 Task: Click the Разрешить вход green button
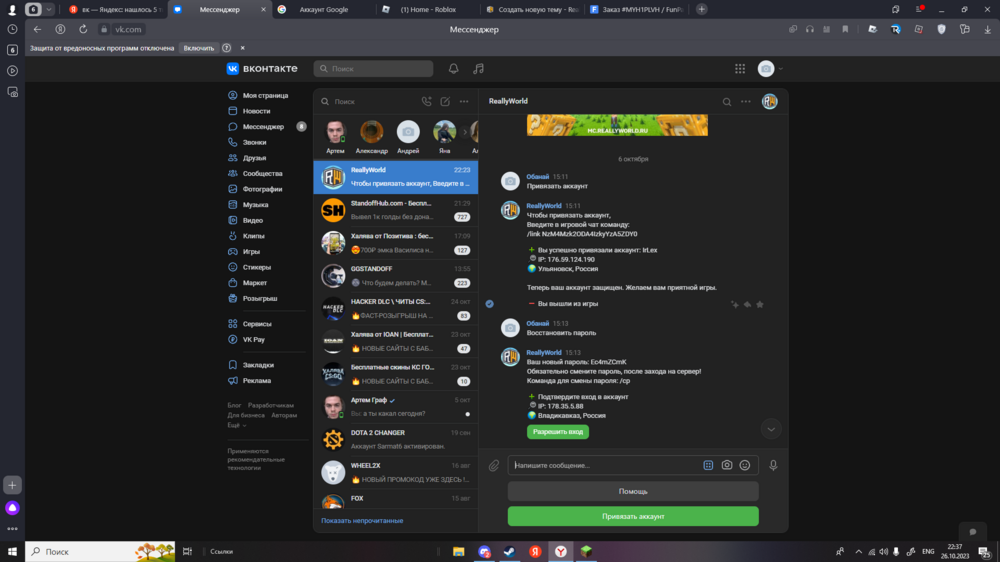click(x=558, y=432)
